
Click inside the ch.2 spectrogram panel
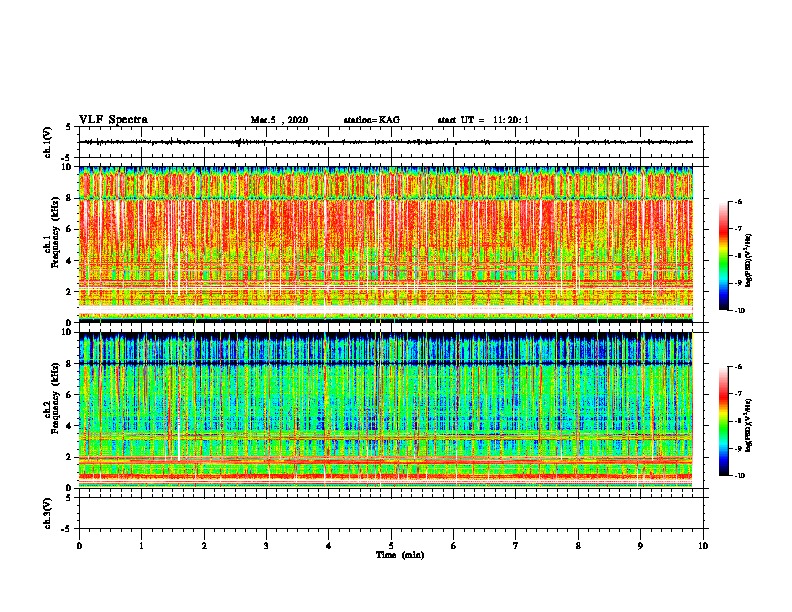tap(386, 410)
